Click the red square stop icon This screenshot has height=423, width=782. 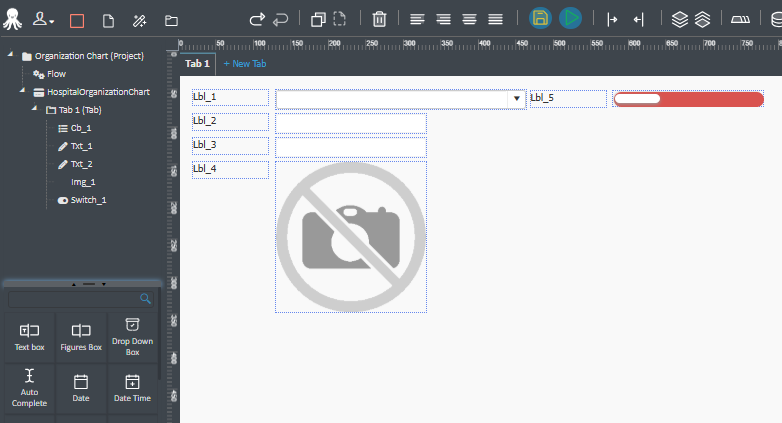pos(77,21)
